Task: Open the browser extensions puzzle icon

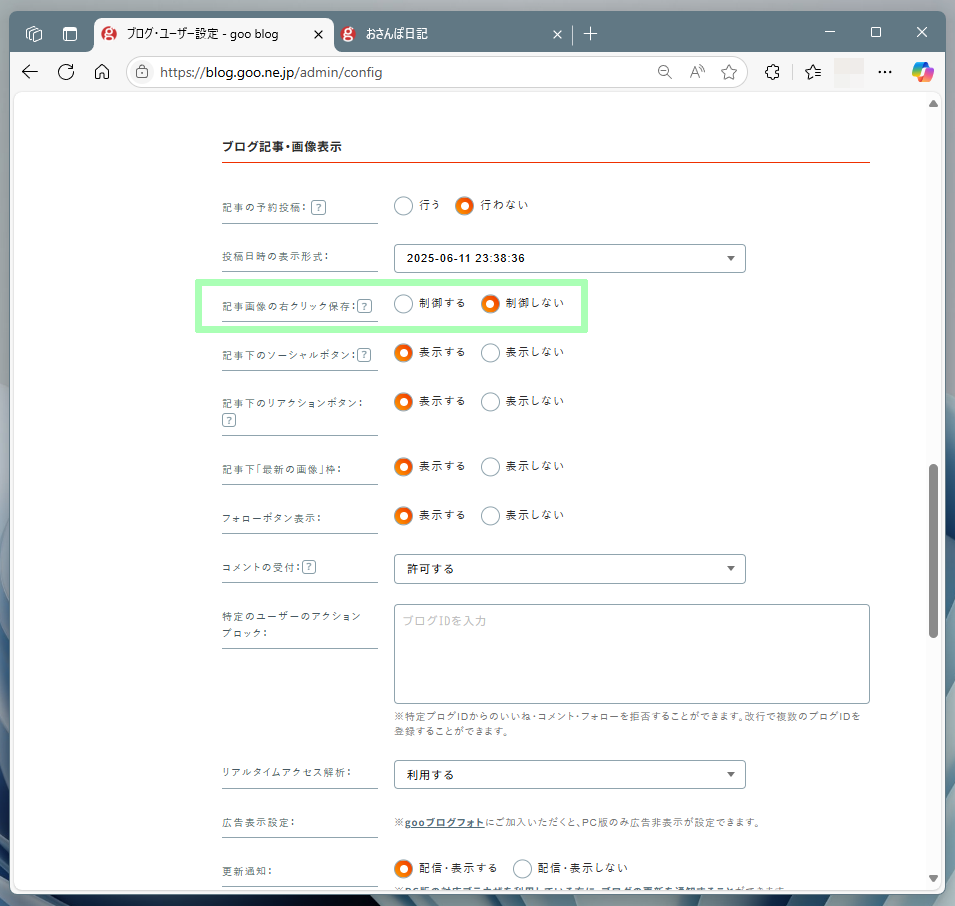Action: (772, 72)
